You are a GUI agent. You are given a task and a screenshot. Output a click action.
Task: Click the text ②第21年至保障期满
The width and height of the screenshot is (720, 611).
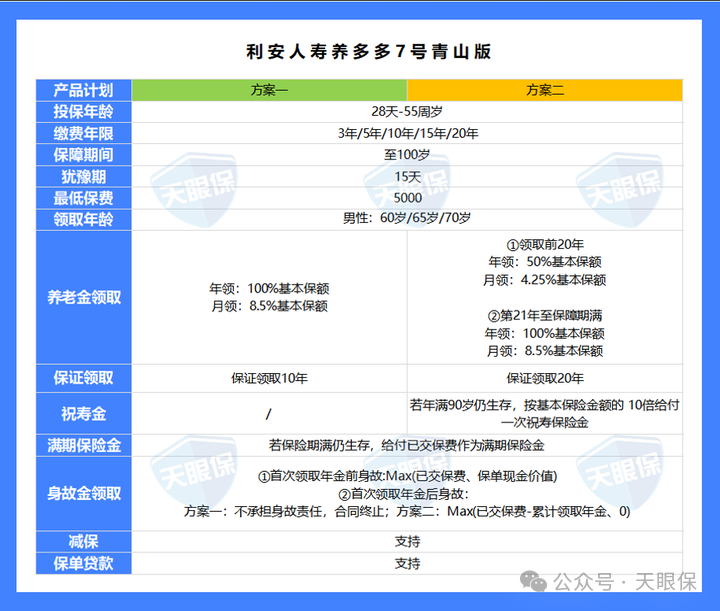click(545, 315)
